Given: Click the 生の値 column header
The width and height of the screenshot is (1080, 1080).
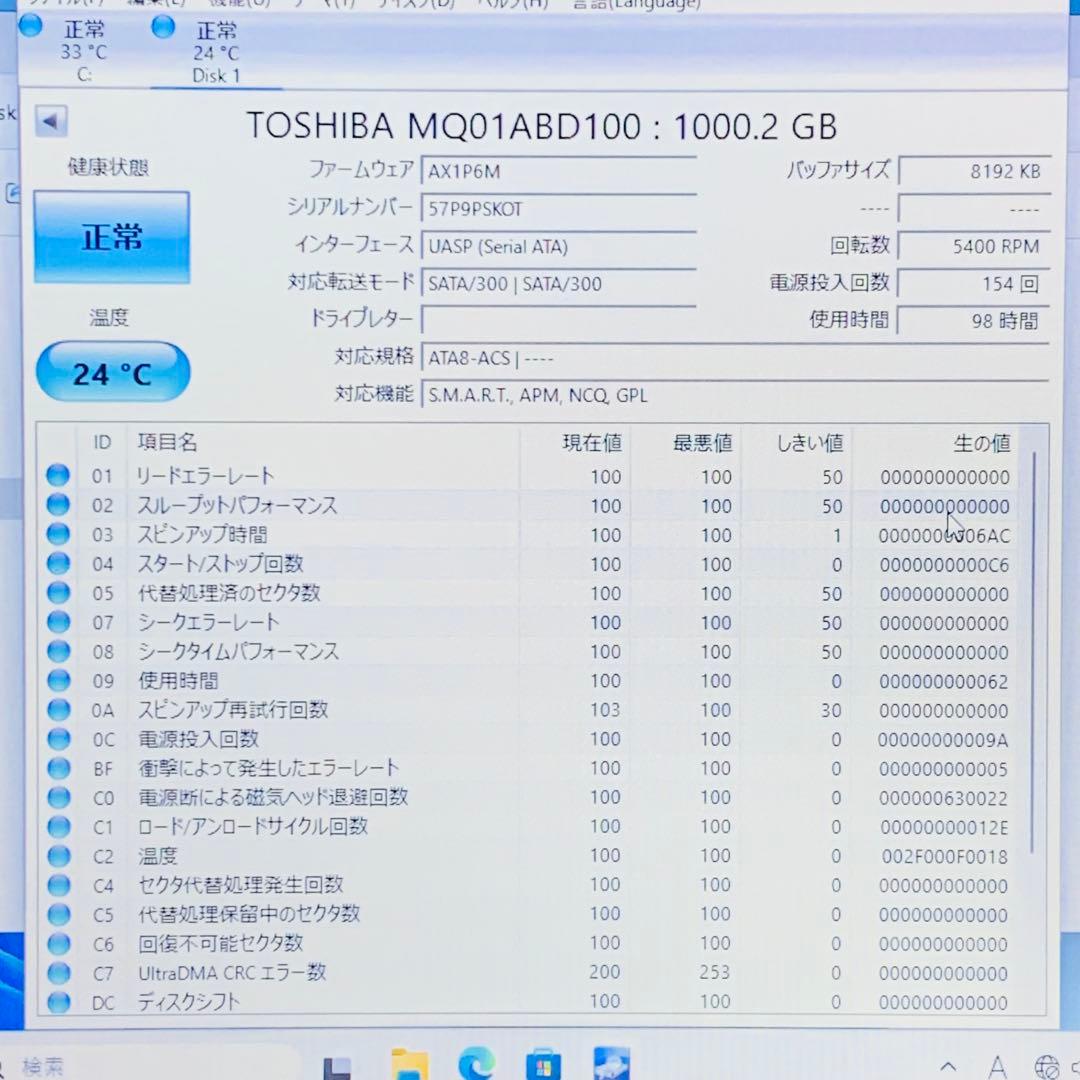Looking at the screenshot, I should click(982, 443).
